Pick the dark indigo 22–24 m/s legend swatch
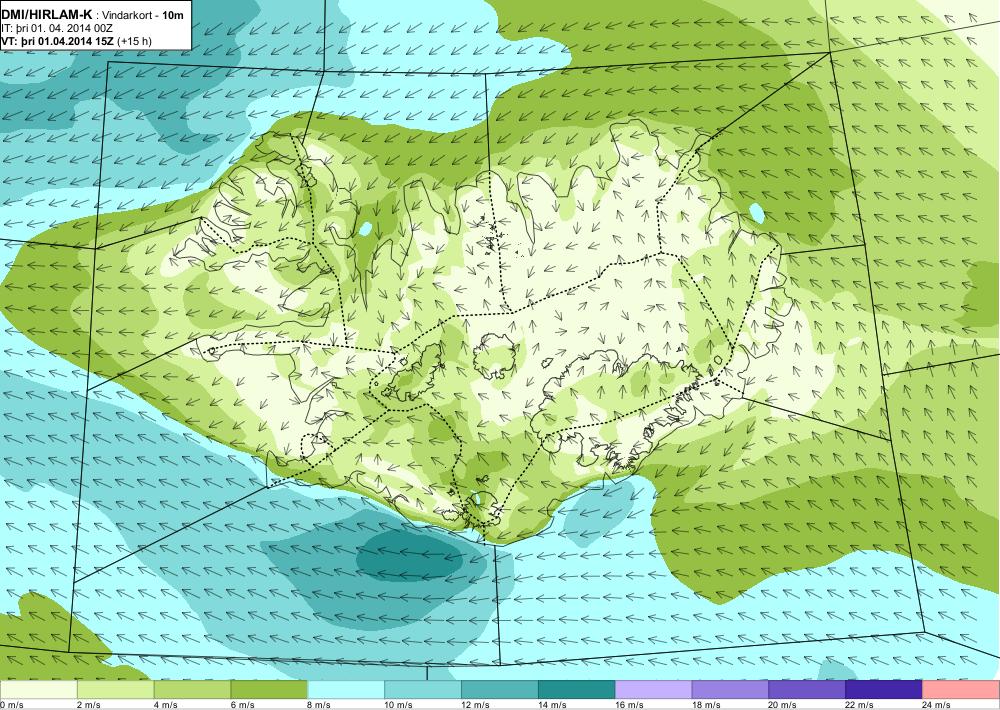The height and width of the screenshot is (710, 1000). [x=884, y=690]
